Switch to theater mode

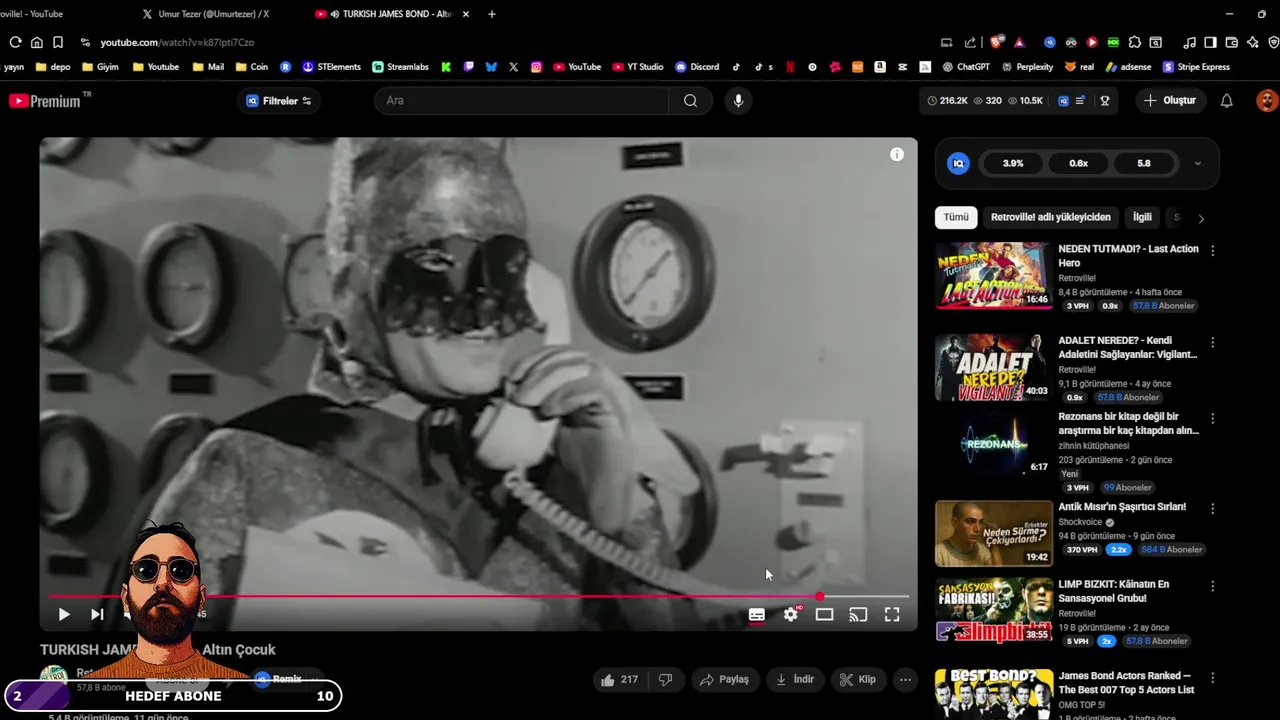pos(824,615)
